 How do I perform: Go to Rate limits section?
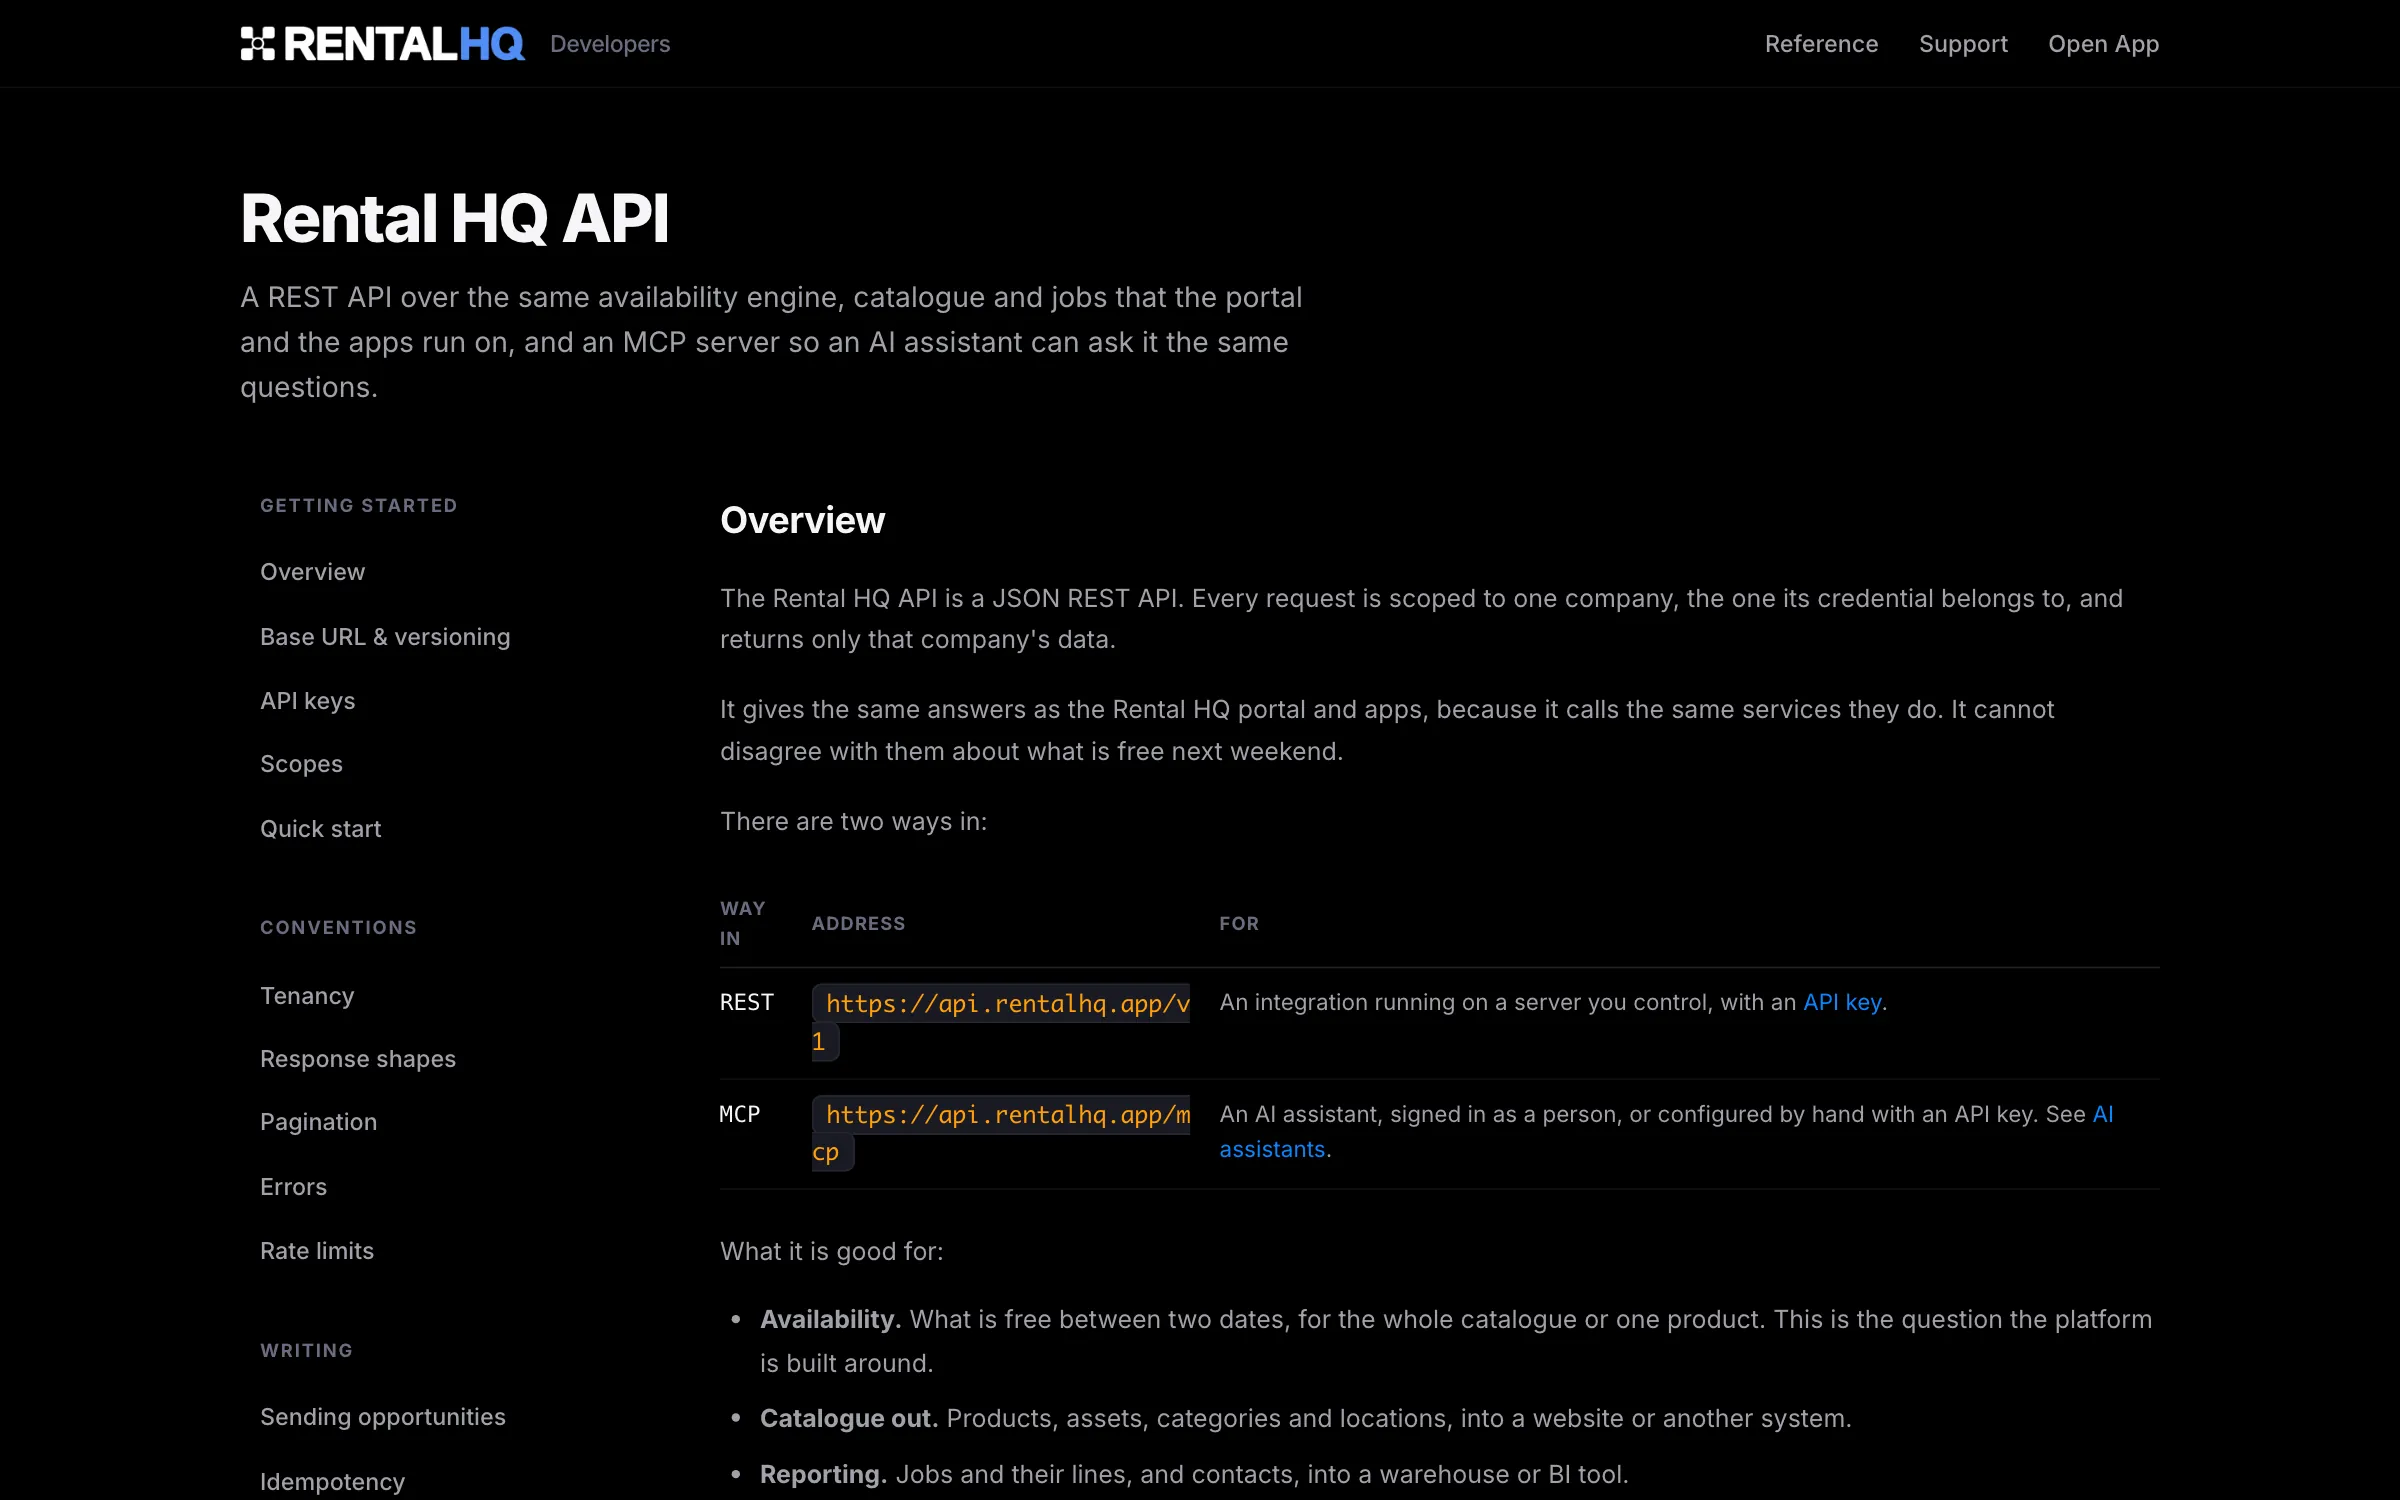click(317, 1251)
